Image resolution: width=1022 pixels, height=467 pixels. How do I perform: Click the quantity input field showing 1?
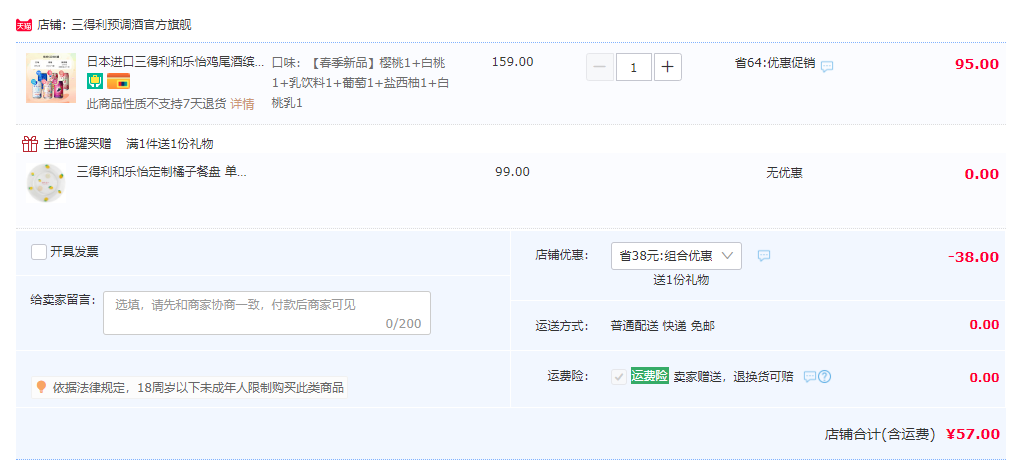pos(634,67)
